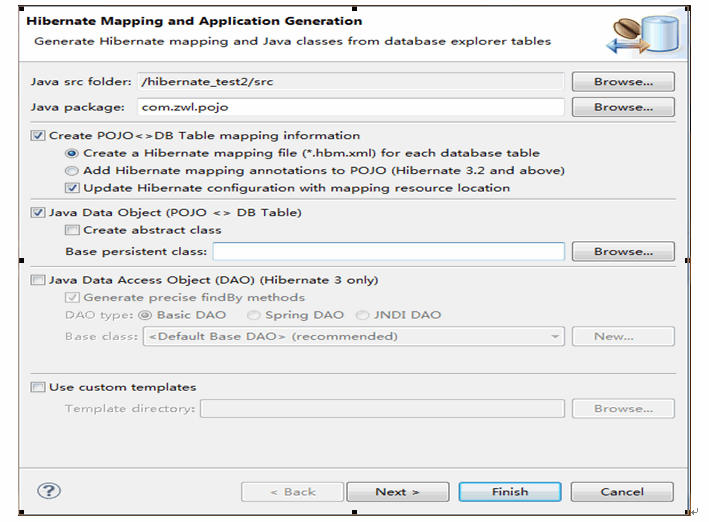
Task: Cancel the Hibernate mapping wizard
Action: click(x=622, y=492)
